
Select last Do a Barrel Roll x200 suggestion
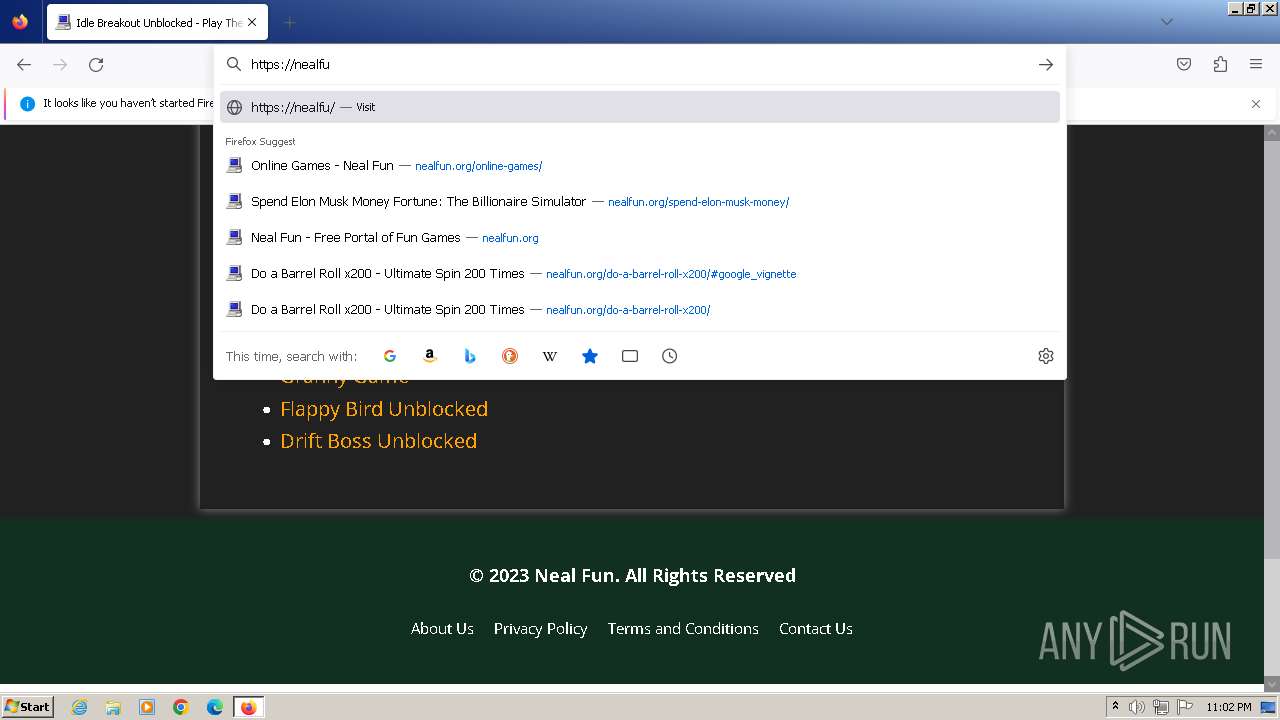click(x=640, y=310)
